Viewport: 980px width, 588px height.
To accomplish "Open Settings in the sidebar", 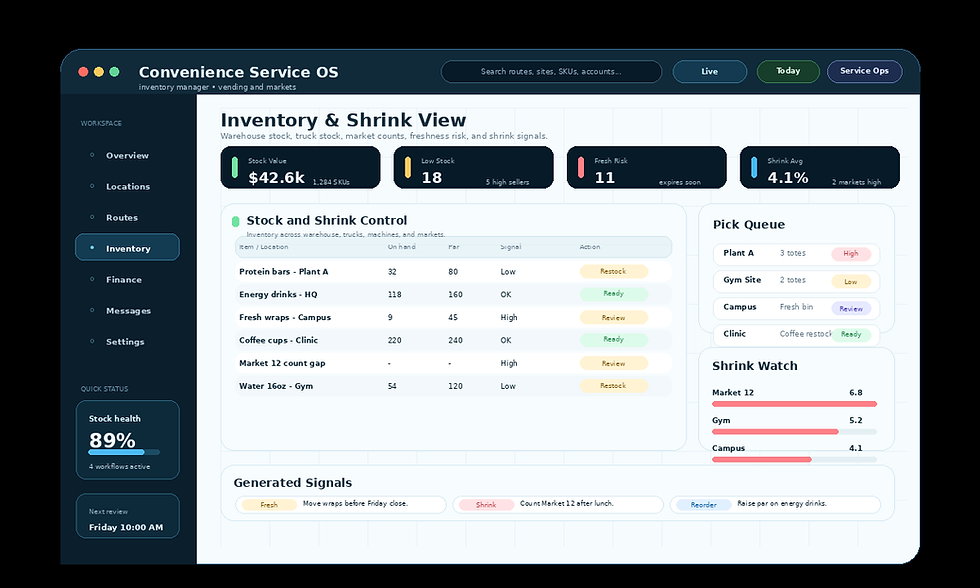I will click(x=127, y=341).
